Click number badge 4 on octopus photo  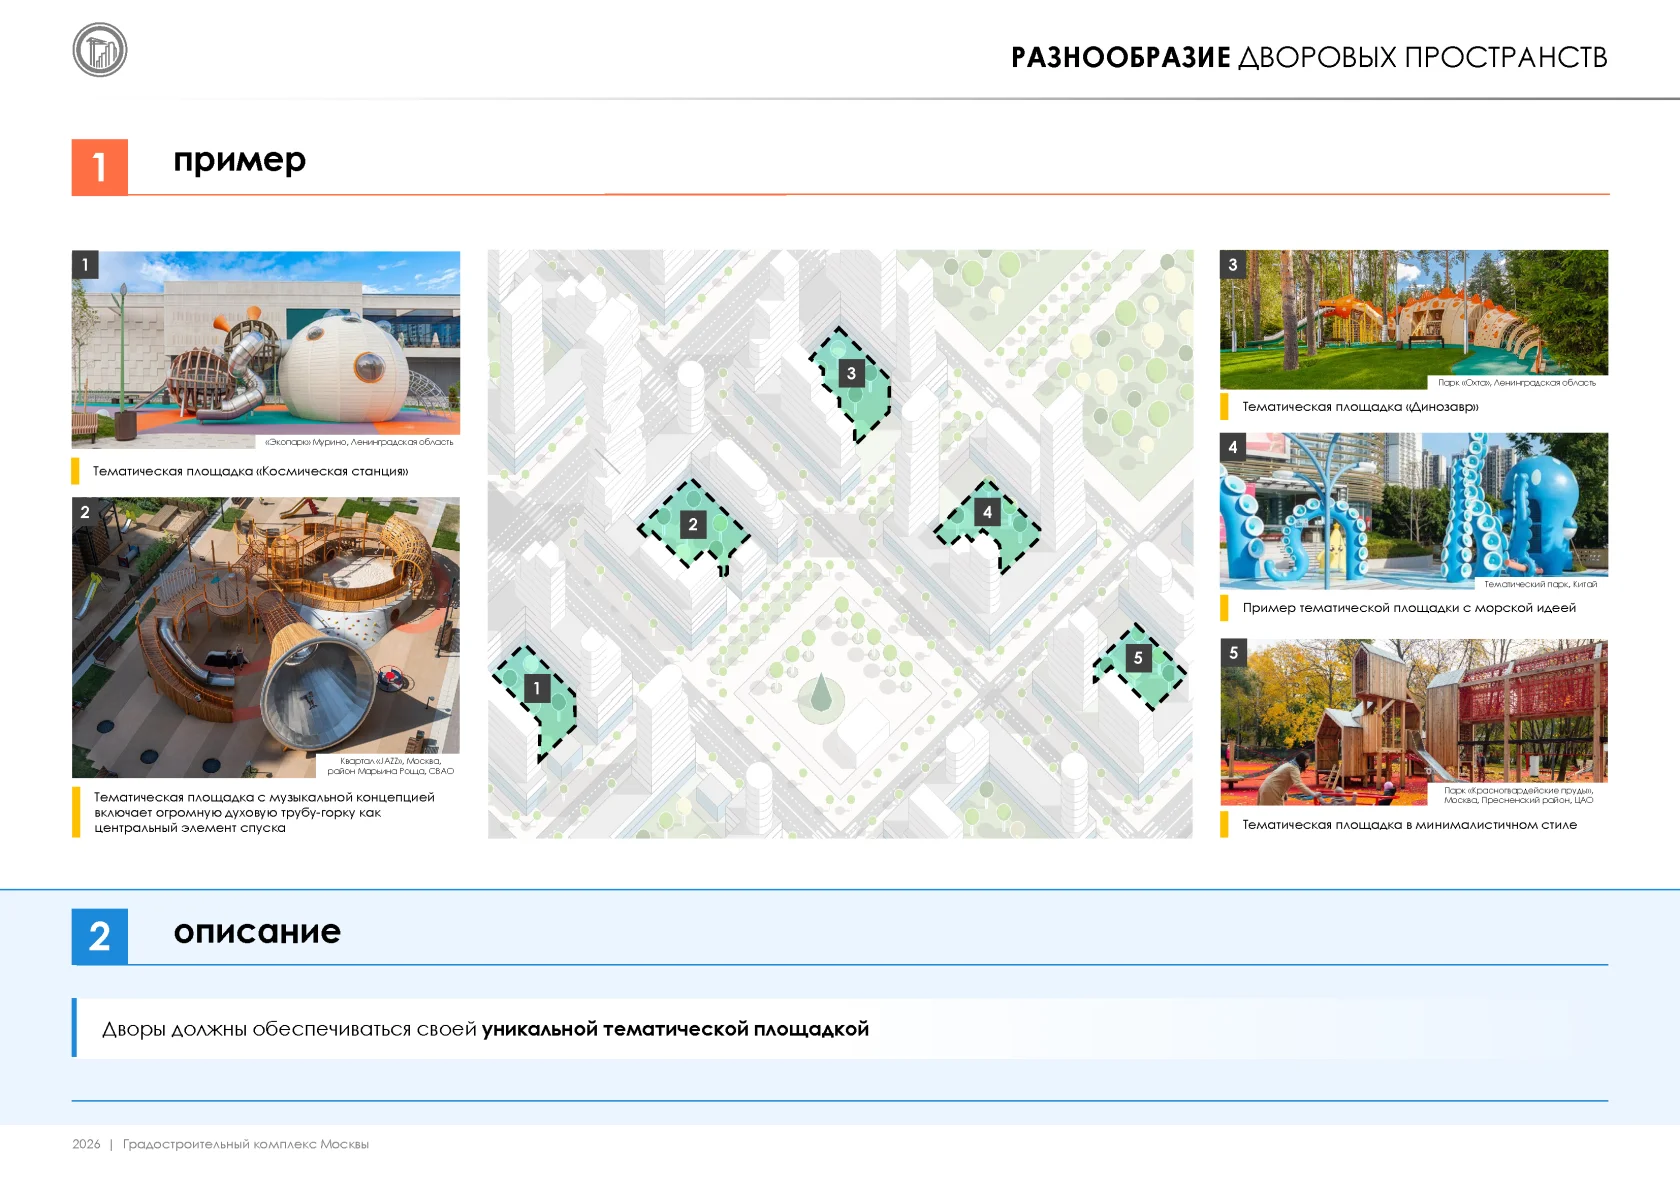coord(1233,447)
